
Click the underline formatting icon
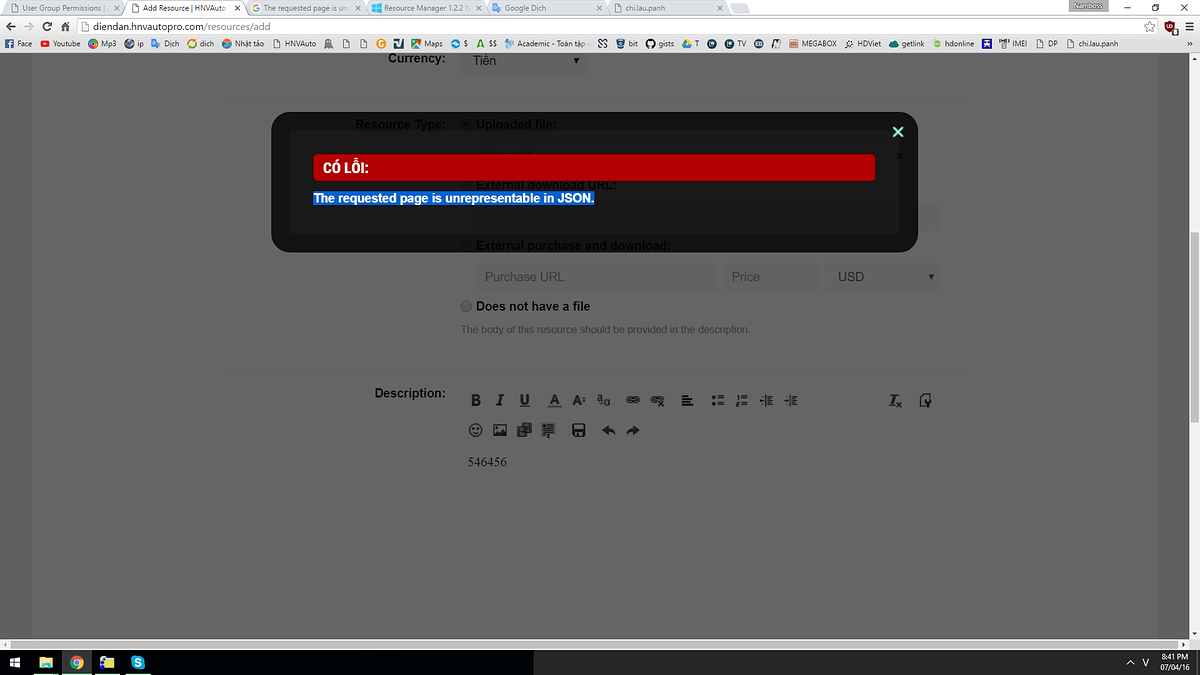click(525, 401)
